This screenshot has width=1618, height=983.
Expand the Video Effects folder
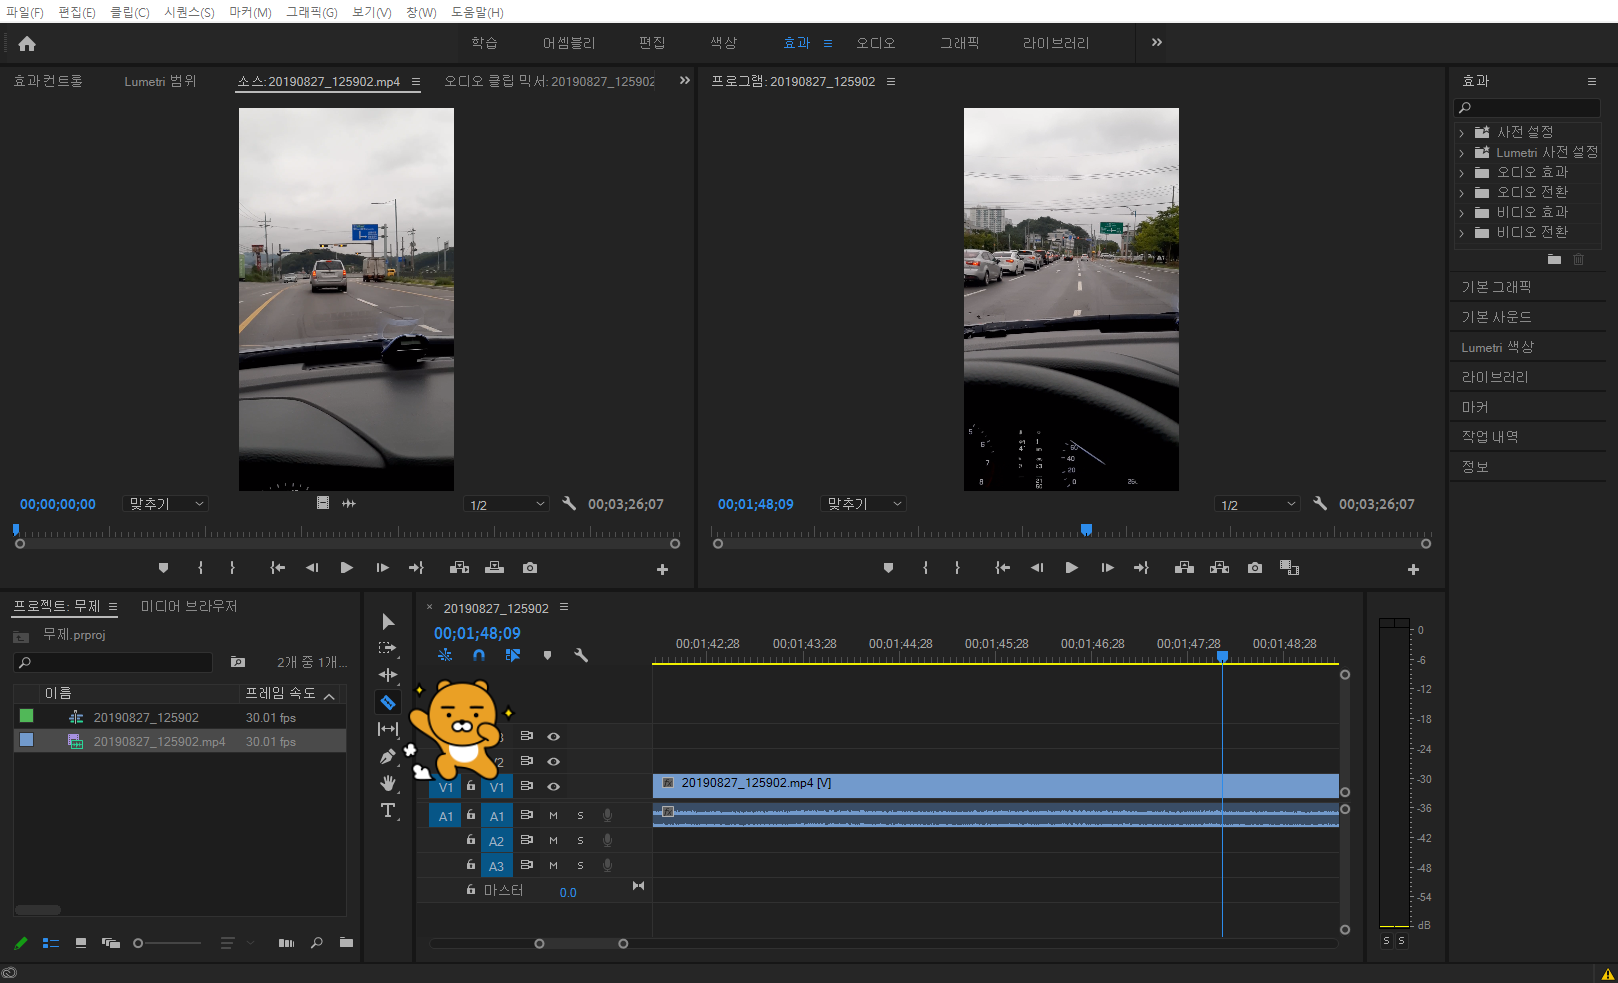pos(1461,213)
